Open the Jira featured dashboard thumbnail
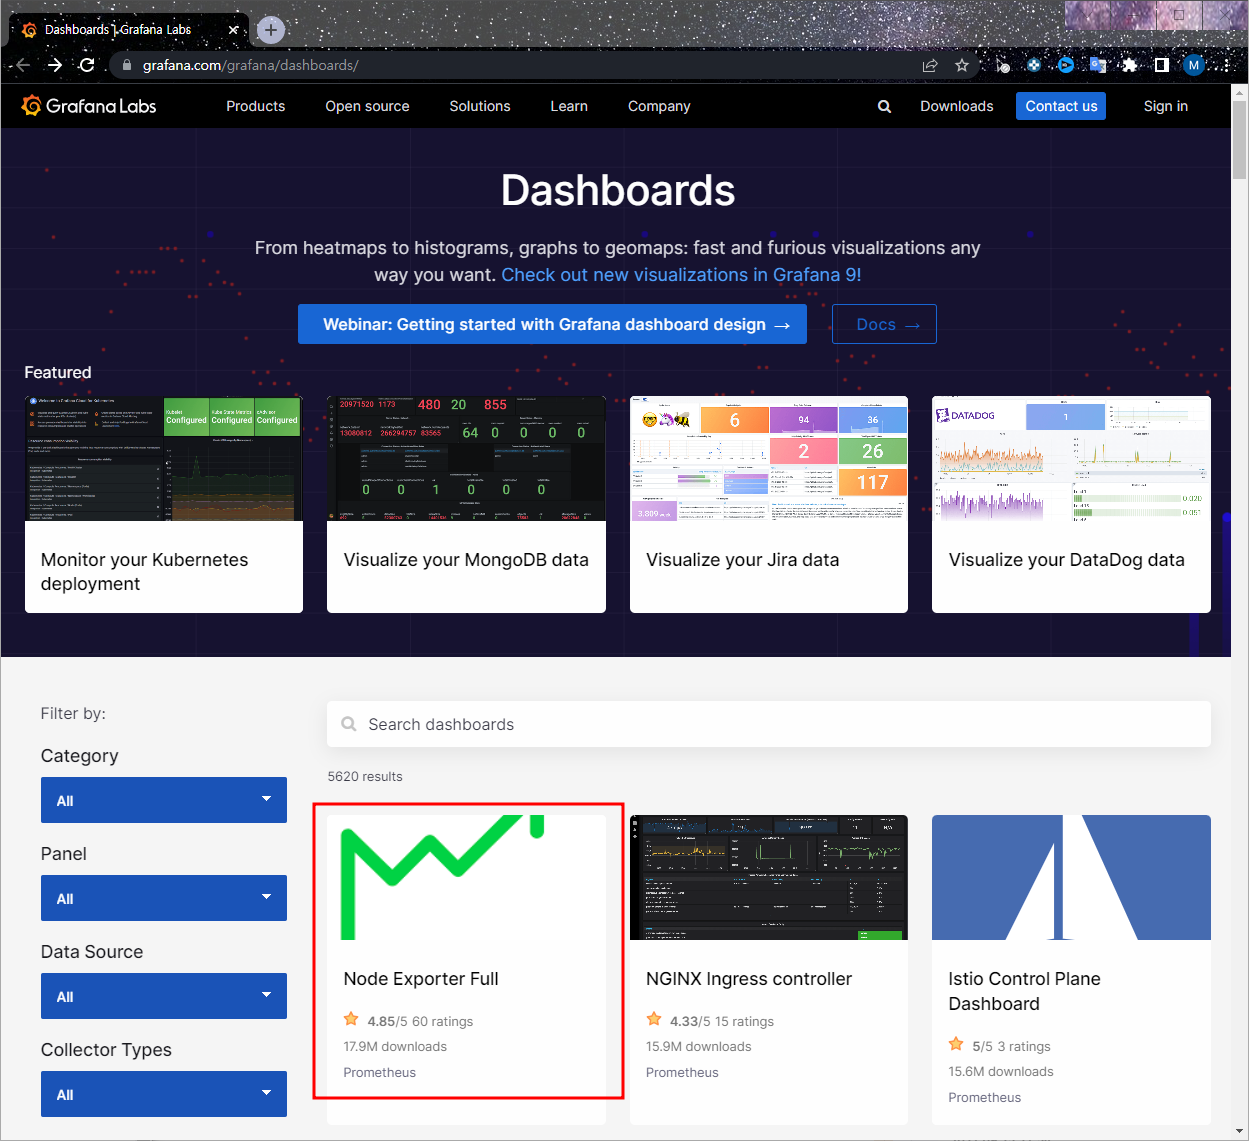The image size is (1249, 1141). pyautogui.click(x=769, y=459)
